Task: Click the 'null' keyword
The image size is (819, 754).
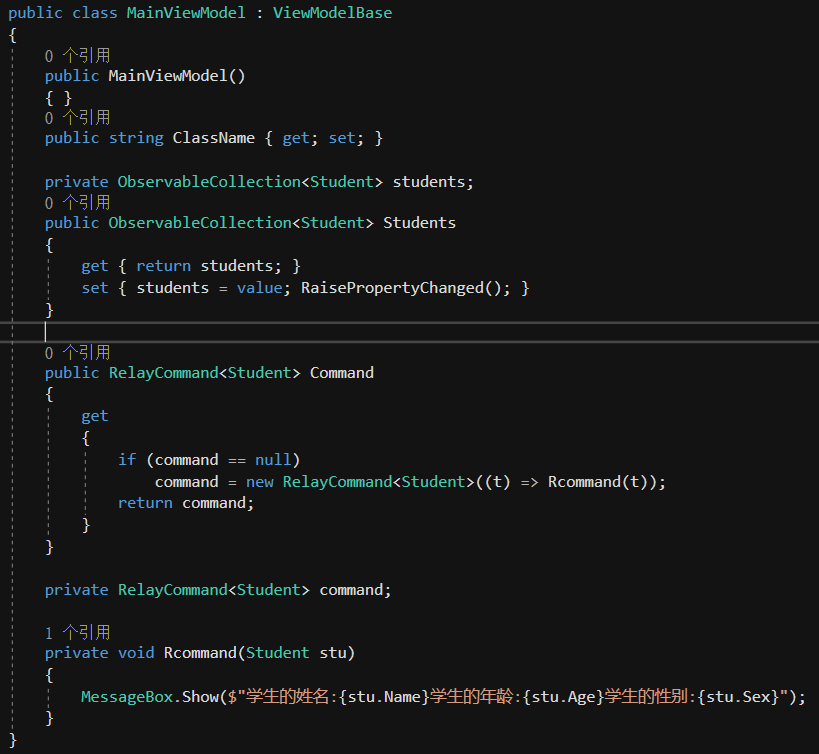Action: point(273,460)
